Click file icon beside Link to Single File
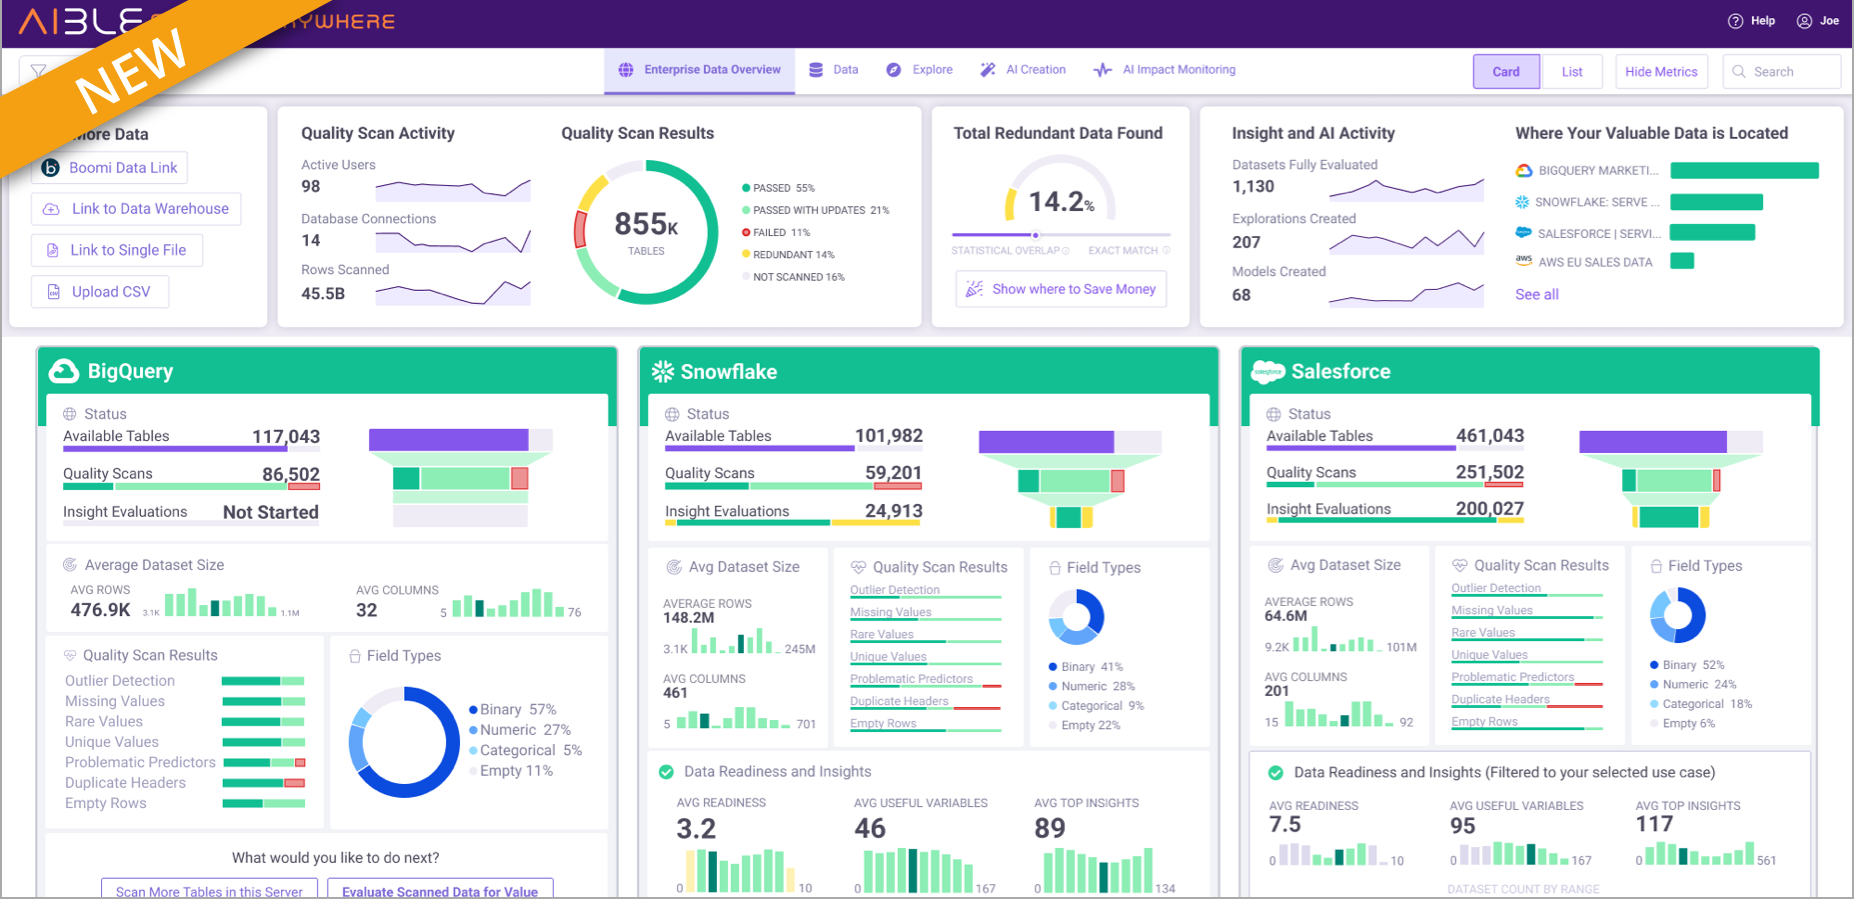This screenshot has height=899, width=1854. 52,250
